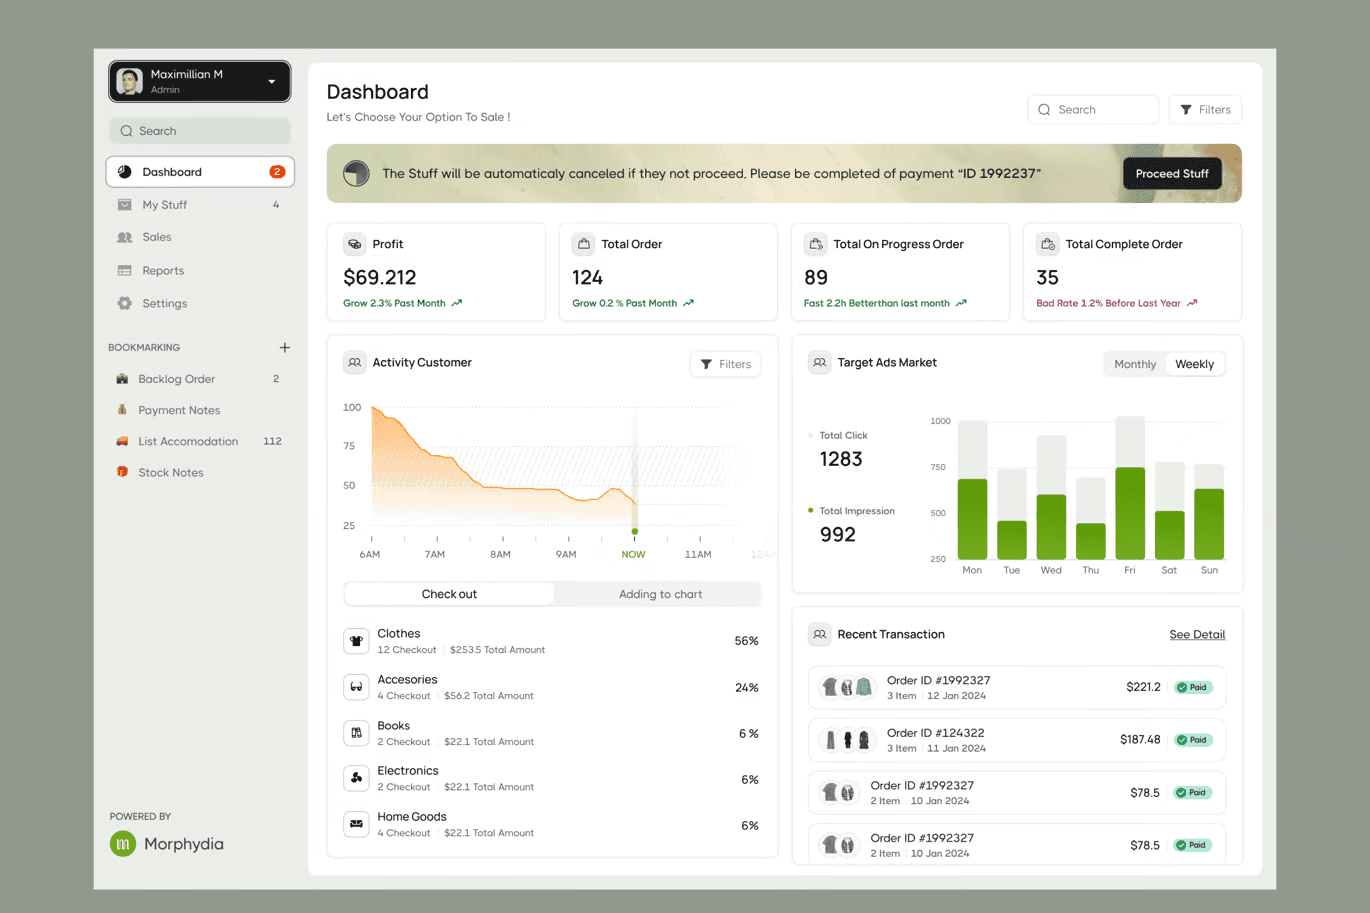The height and width of the screenshot is (913, 1370).
Task: Open Activity Customer Filters dropdown
Action: [x=725, y=364]
